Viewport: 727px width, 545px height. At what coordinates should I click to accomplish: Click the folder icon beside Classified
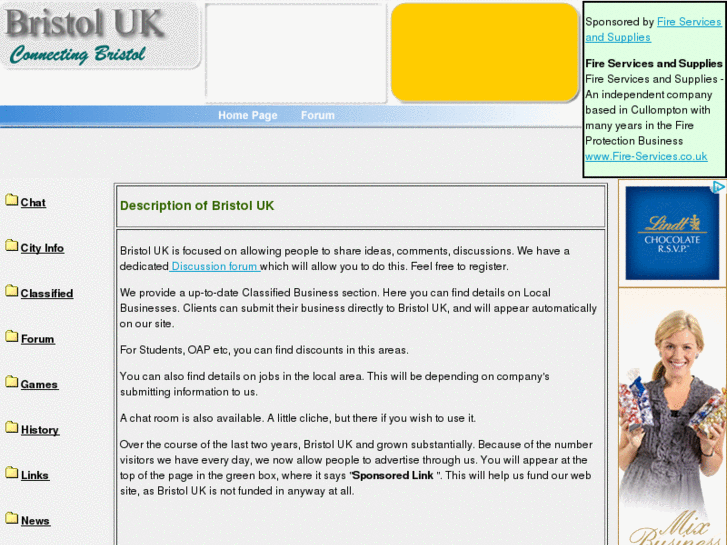point(12,291)
